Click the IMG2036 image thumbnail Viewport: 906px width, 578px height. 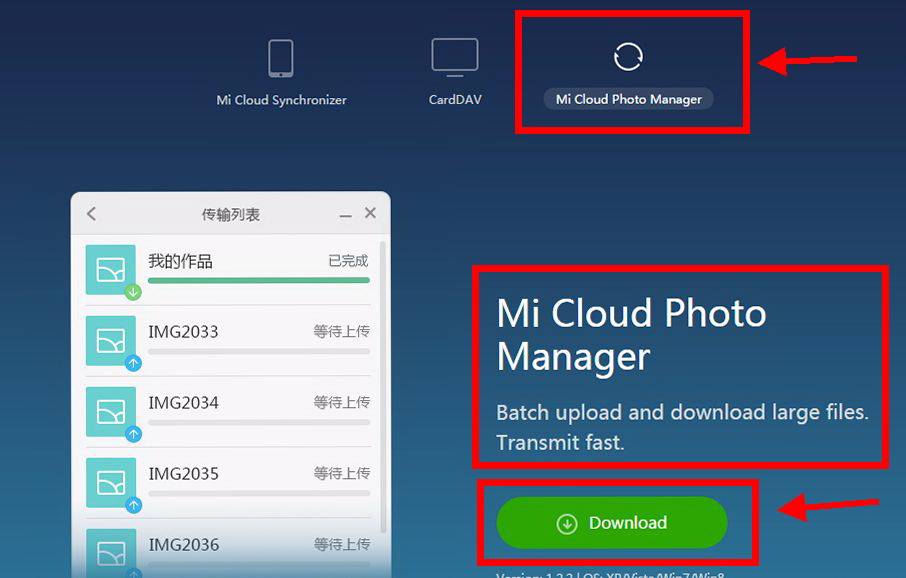pyautogui.click(x=111, y=553)
